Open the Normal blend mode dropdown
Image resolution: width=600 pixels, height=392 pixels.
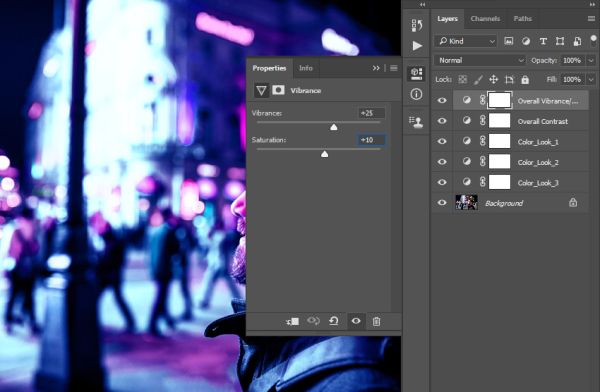[480, 60]
